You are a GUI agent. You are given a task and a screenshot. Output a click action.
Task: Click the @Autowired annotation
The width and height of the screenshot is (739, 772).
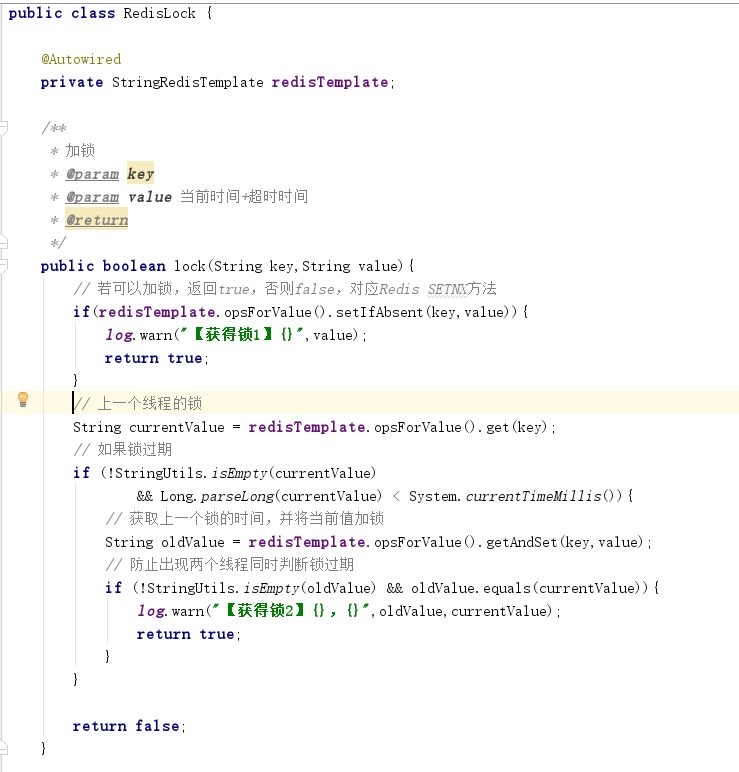(x=81, y=59)
